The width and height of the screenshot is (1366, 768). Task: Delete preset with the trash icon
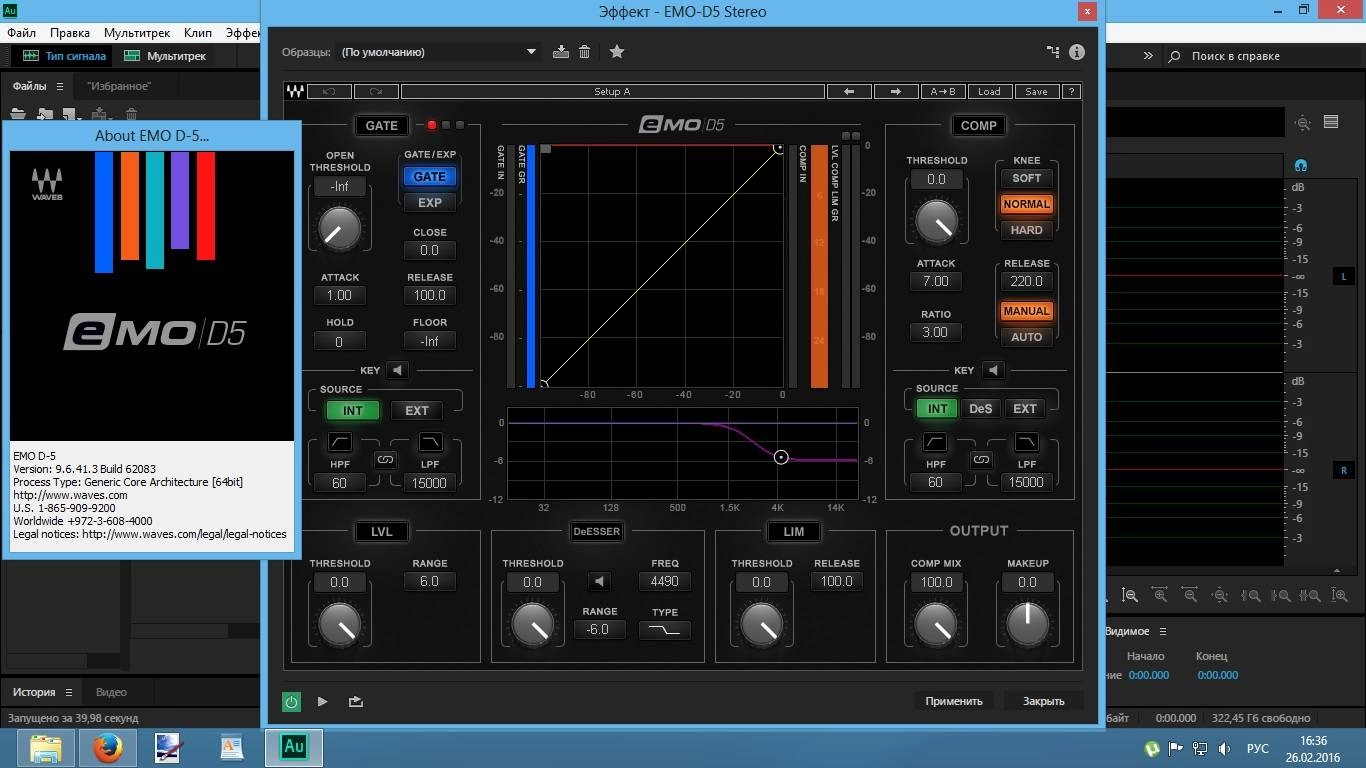(x=585, y=52)
